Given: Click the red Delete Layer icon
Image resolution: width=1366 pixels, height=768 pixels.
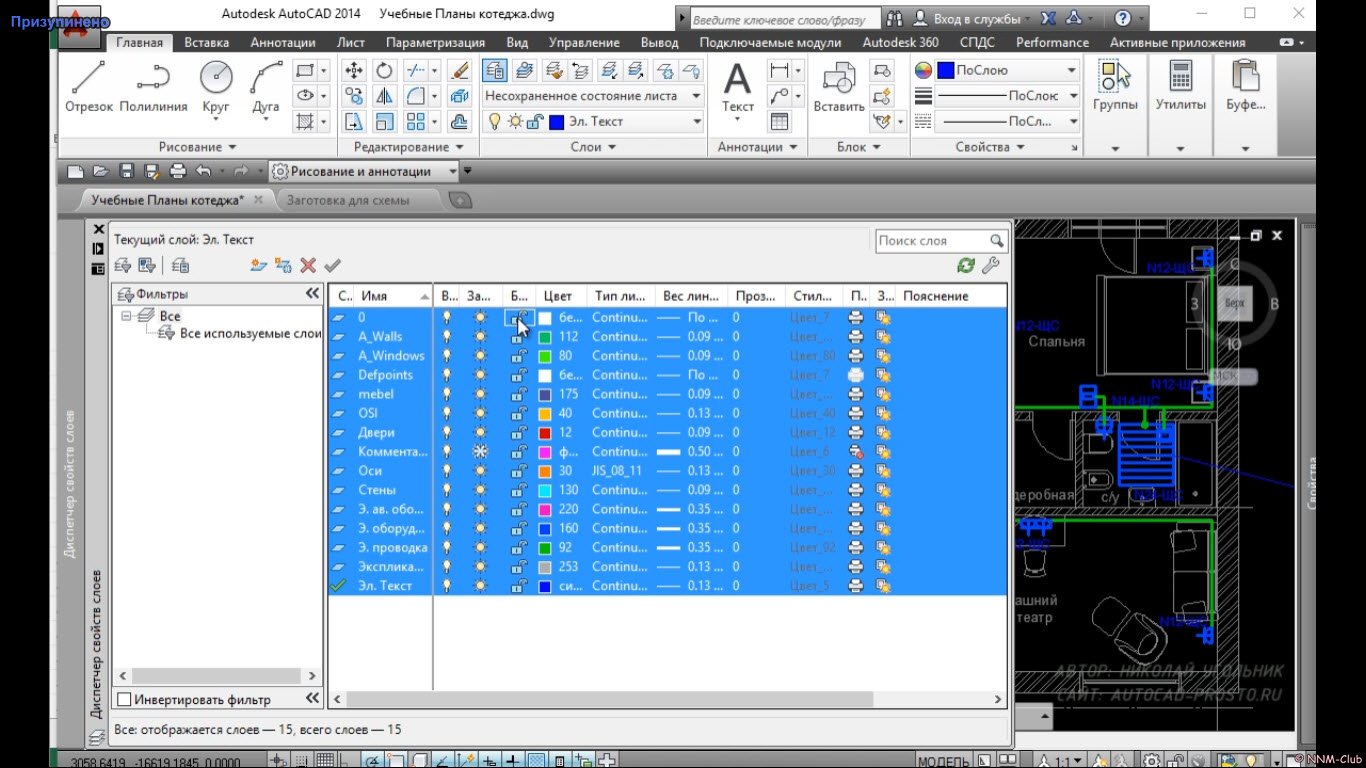Looking at the screenshot, I should point(308,265).
